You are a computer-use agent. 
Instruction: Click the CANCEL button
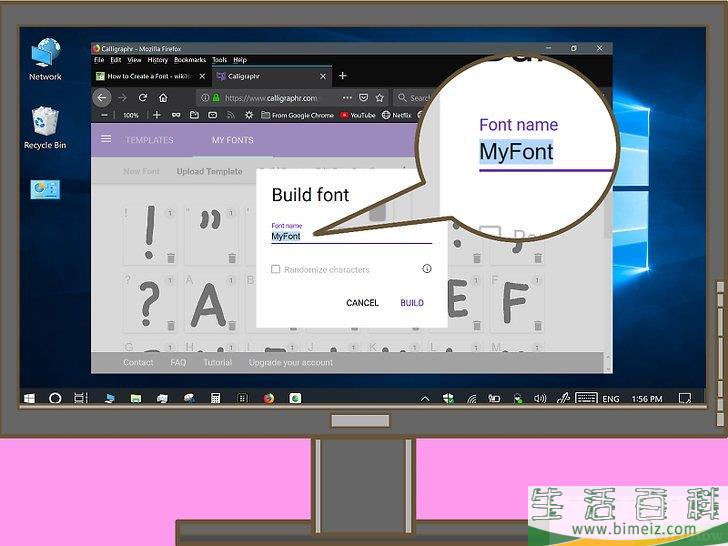click(362, 303)
